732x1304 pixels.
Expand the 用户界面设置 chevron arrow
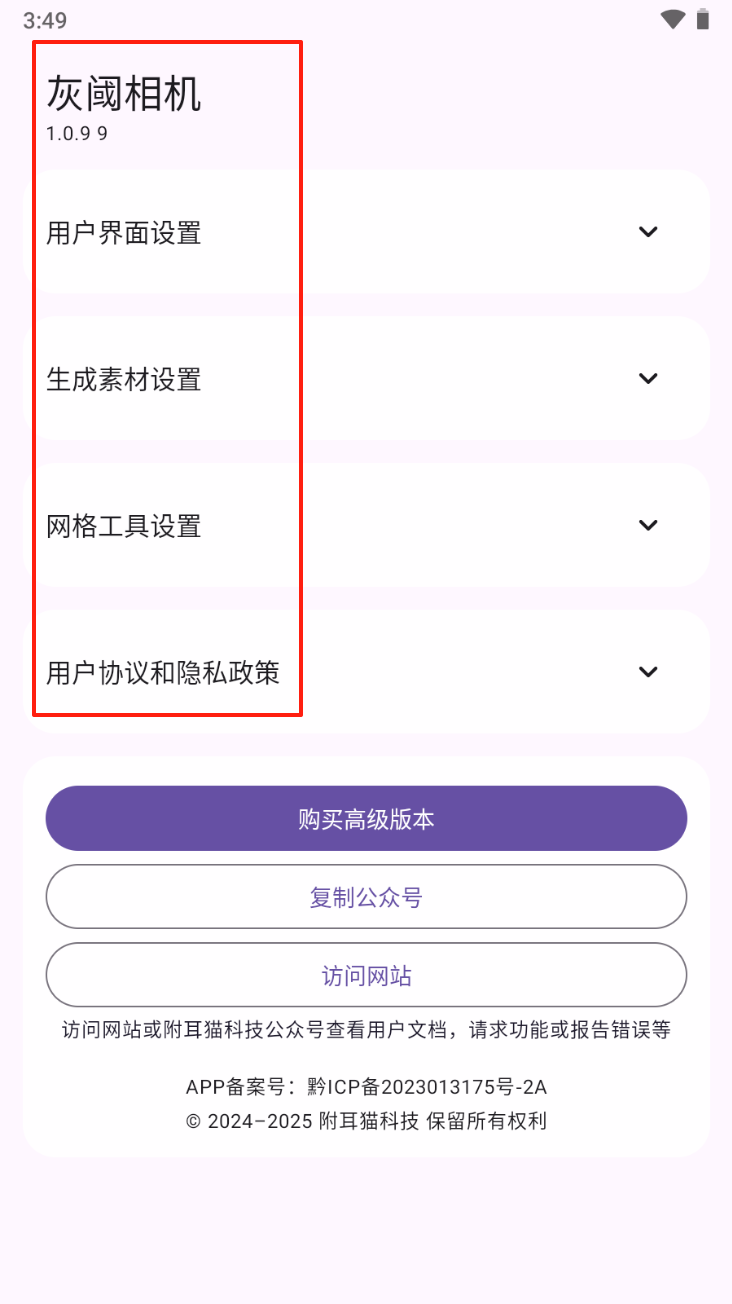pyautogui.click(x=648, y=232)
